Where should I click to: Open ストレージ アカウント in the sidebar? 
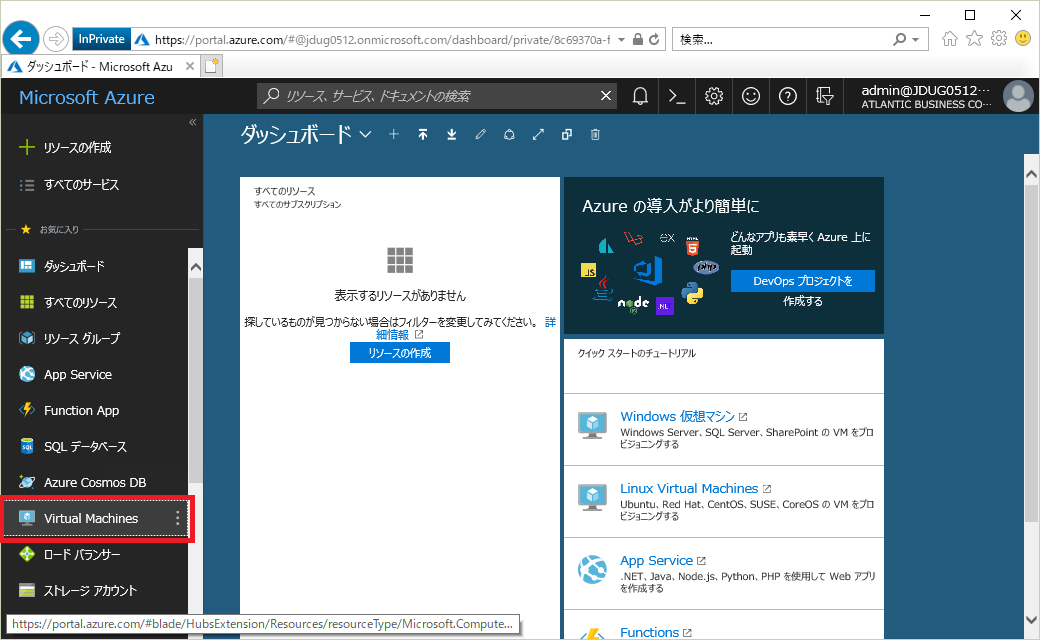coord(96,590)
